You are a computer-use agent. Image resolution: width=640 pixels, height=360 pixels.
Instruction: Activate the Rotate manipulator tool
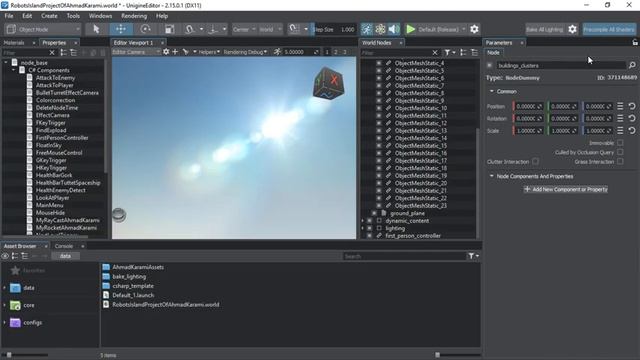pyautogui.click(x=145, y=29)
